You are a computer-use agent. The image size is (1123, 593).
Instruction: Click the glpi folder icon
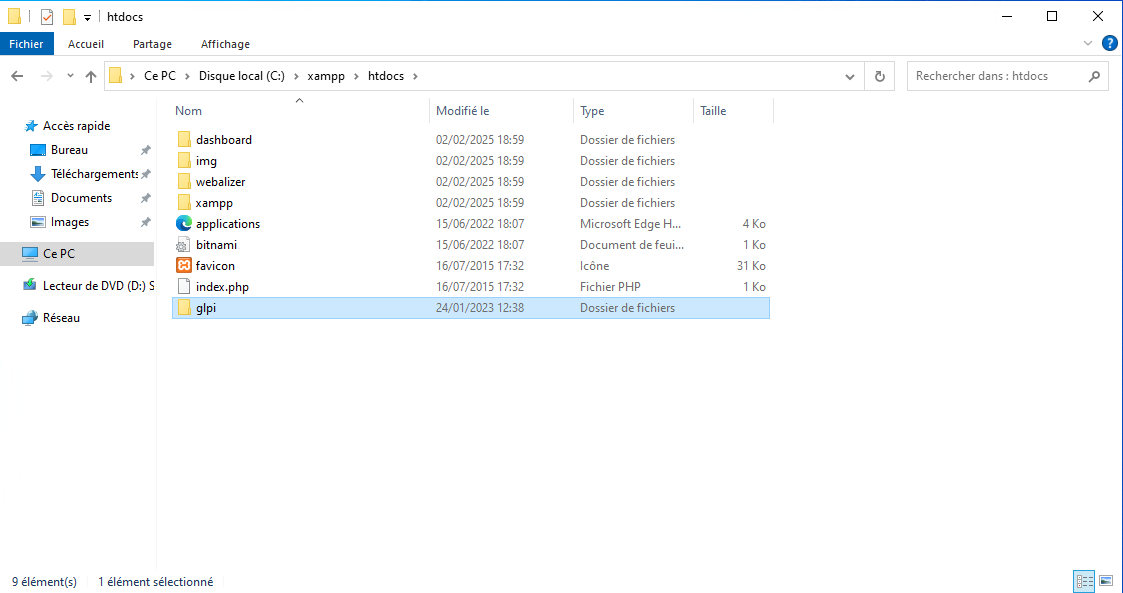[184, 308]
